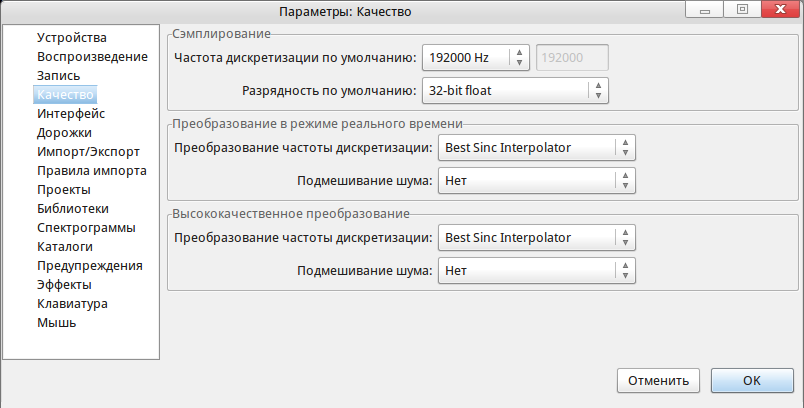Select Устройства in the preferences list
The width and height of the screenshot is (804, 408).
click(x=72, y=38)
